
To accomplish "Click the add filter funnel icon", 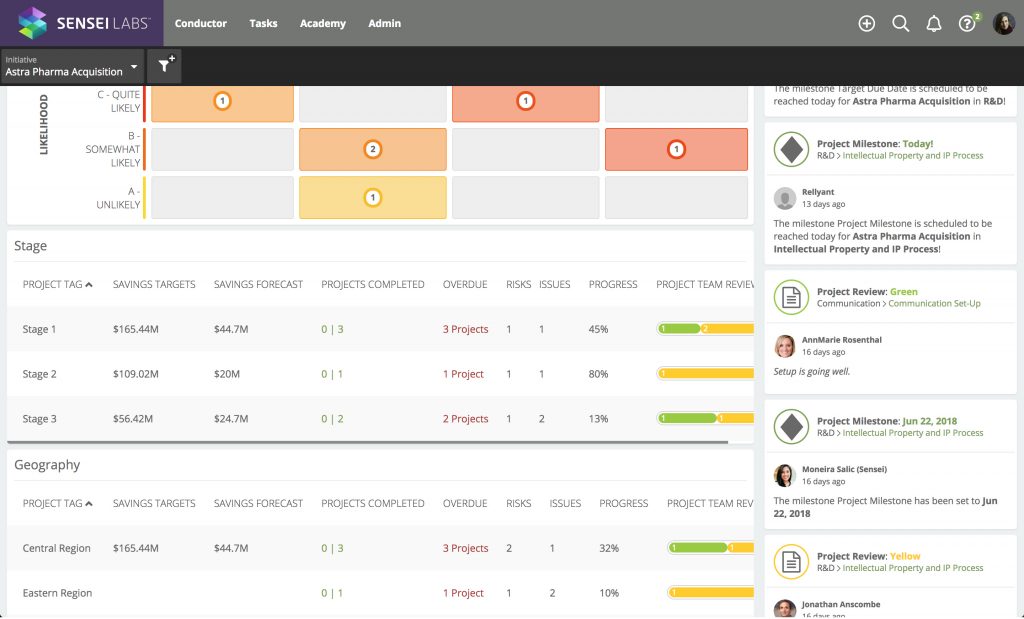I will (164, 66).
